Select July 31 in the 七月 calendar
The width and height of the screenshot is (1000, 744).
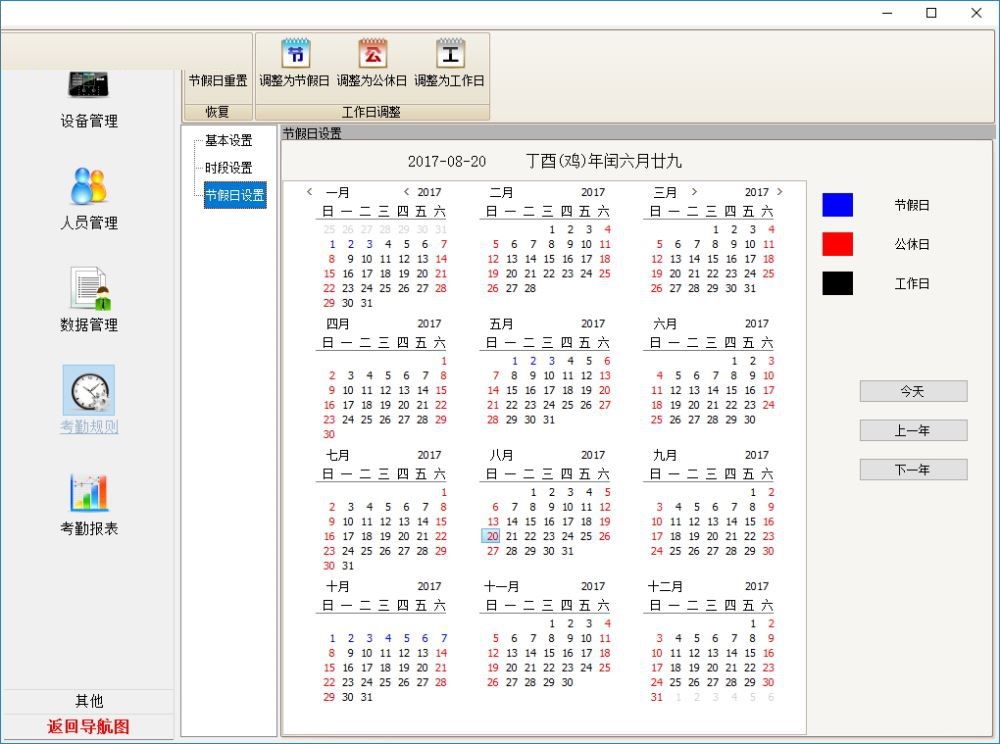(348, 565)
